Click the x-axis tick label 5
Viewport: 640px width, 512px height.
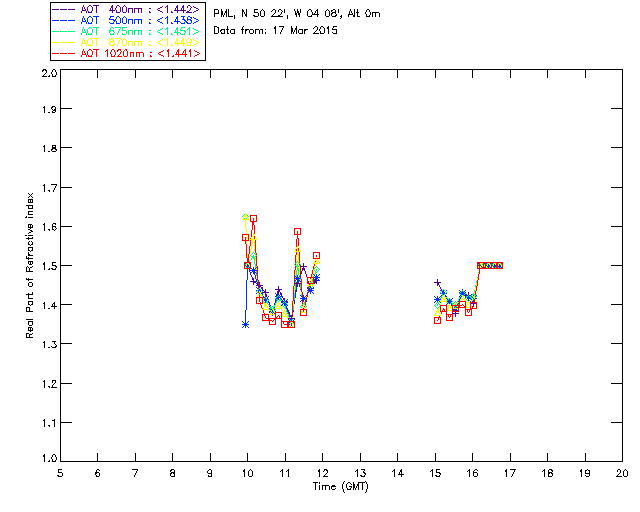(x=60, y=473)
